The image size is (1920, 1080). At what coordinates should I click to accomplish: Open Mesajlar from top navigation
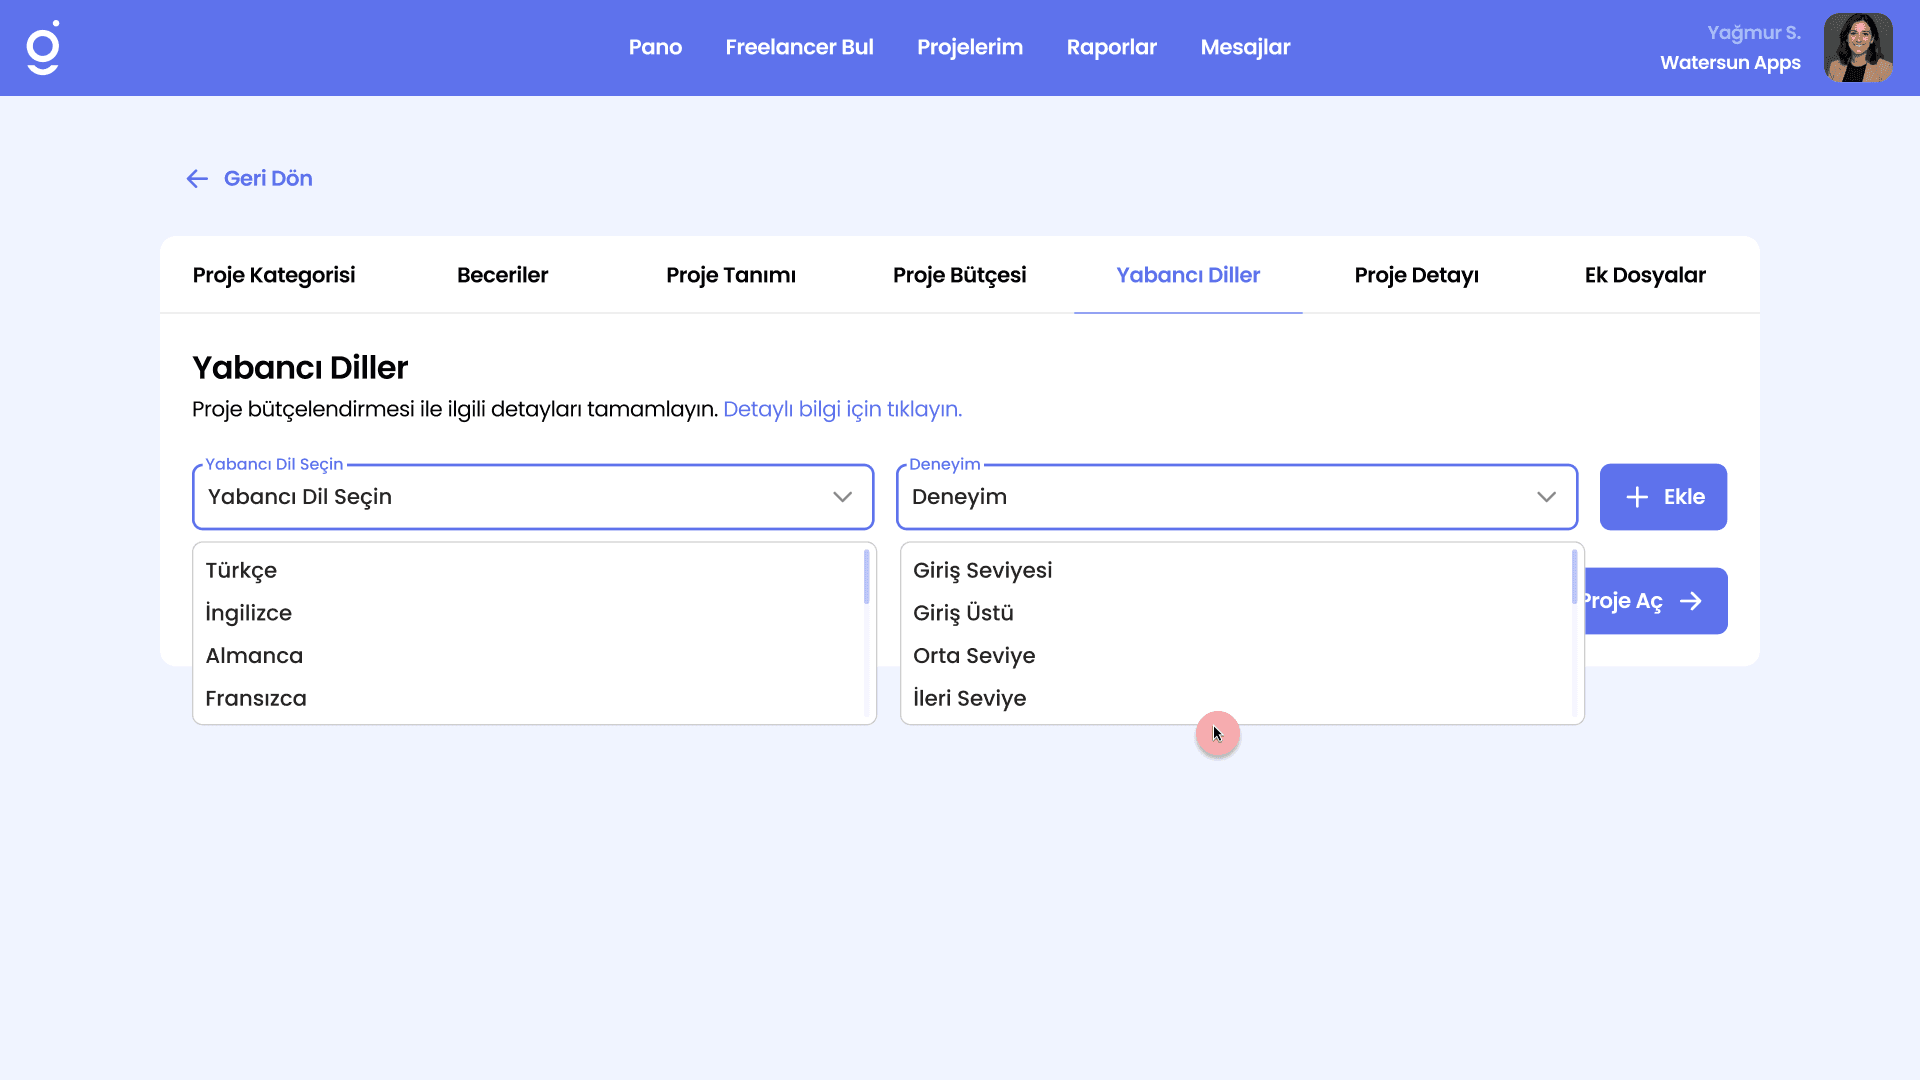click(x=1245, y=47)
